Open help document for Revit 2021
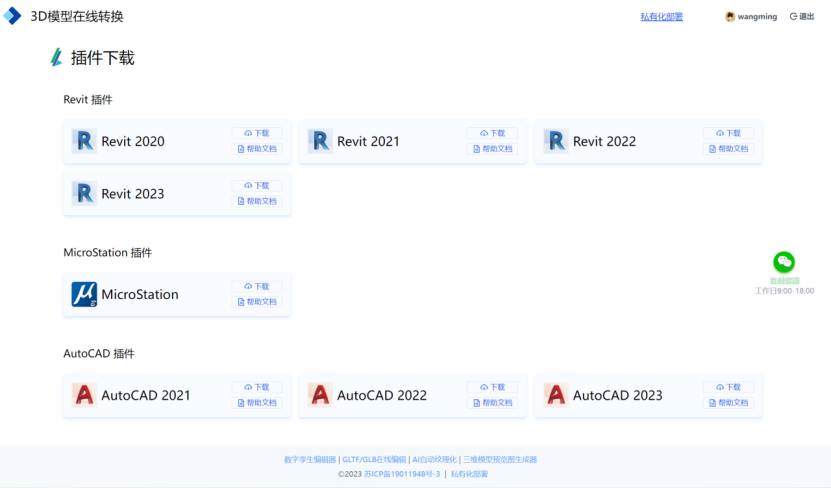The image size is (831, 488). [492, 149]
